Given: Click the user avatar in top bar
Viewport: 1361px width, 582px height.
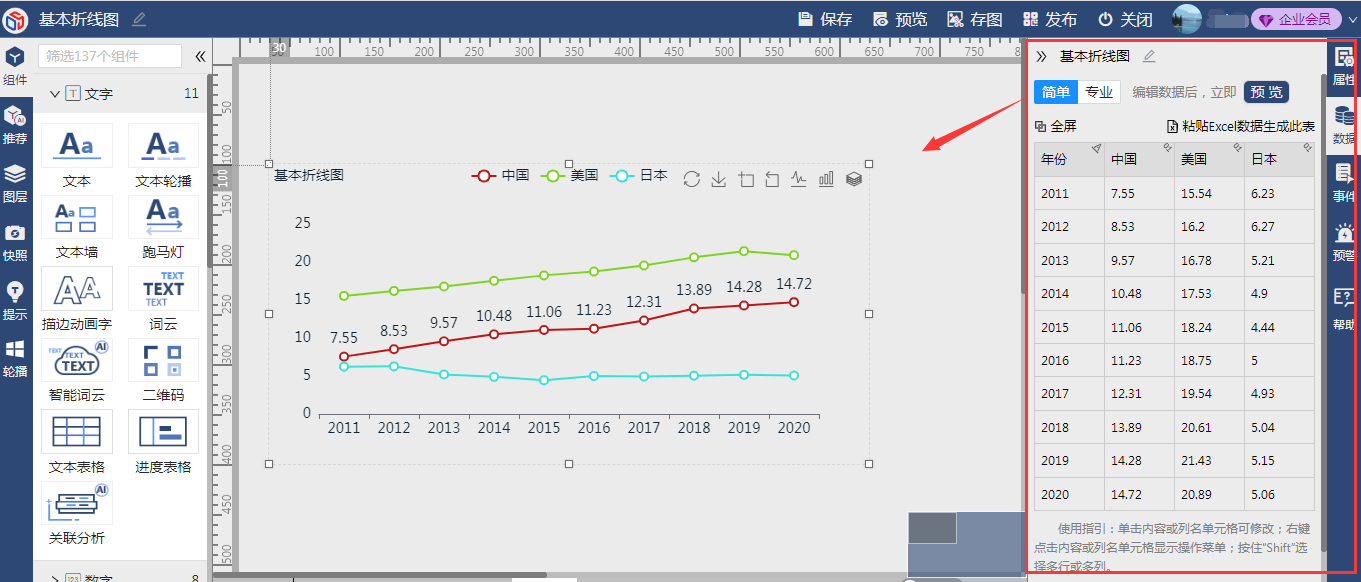Looking at the screenshot, I should (1187, 19).
